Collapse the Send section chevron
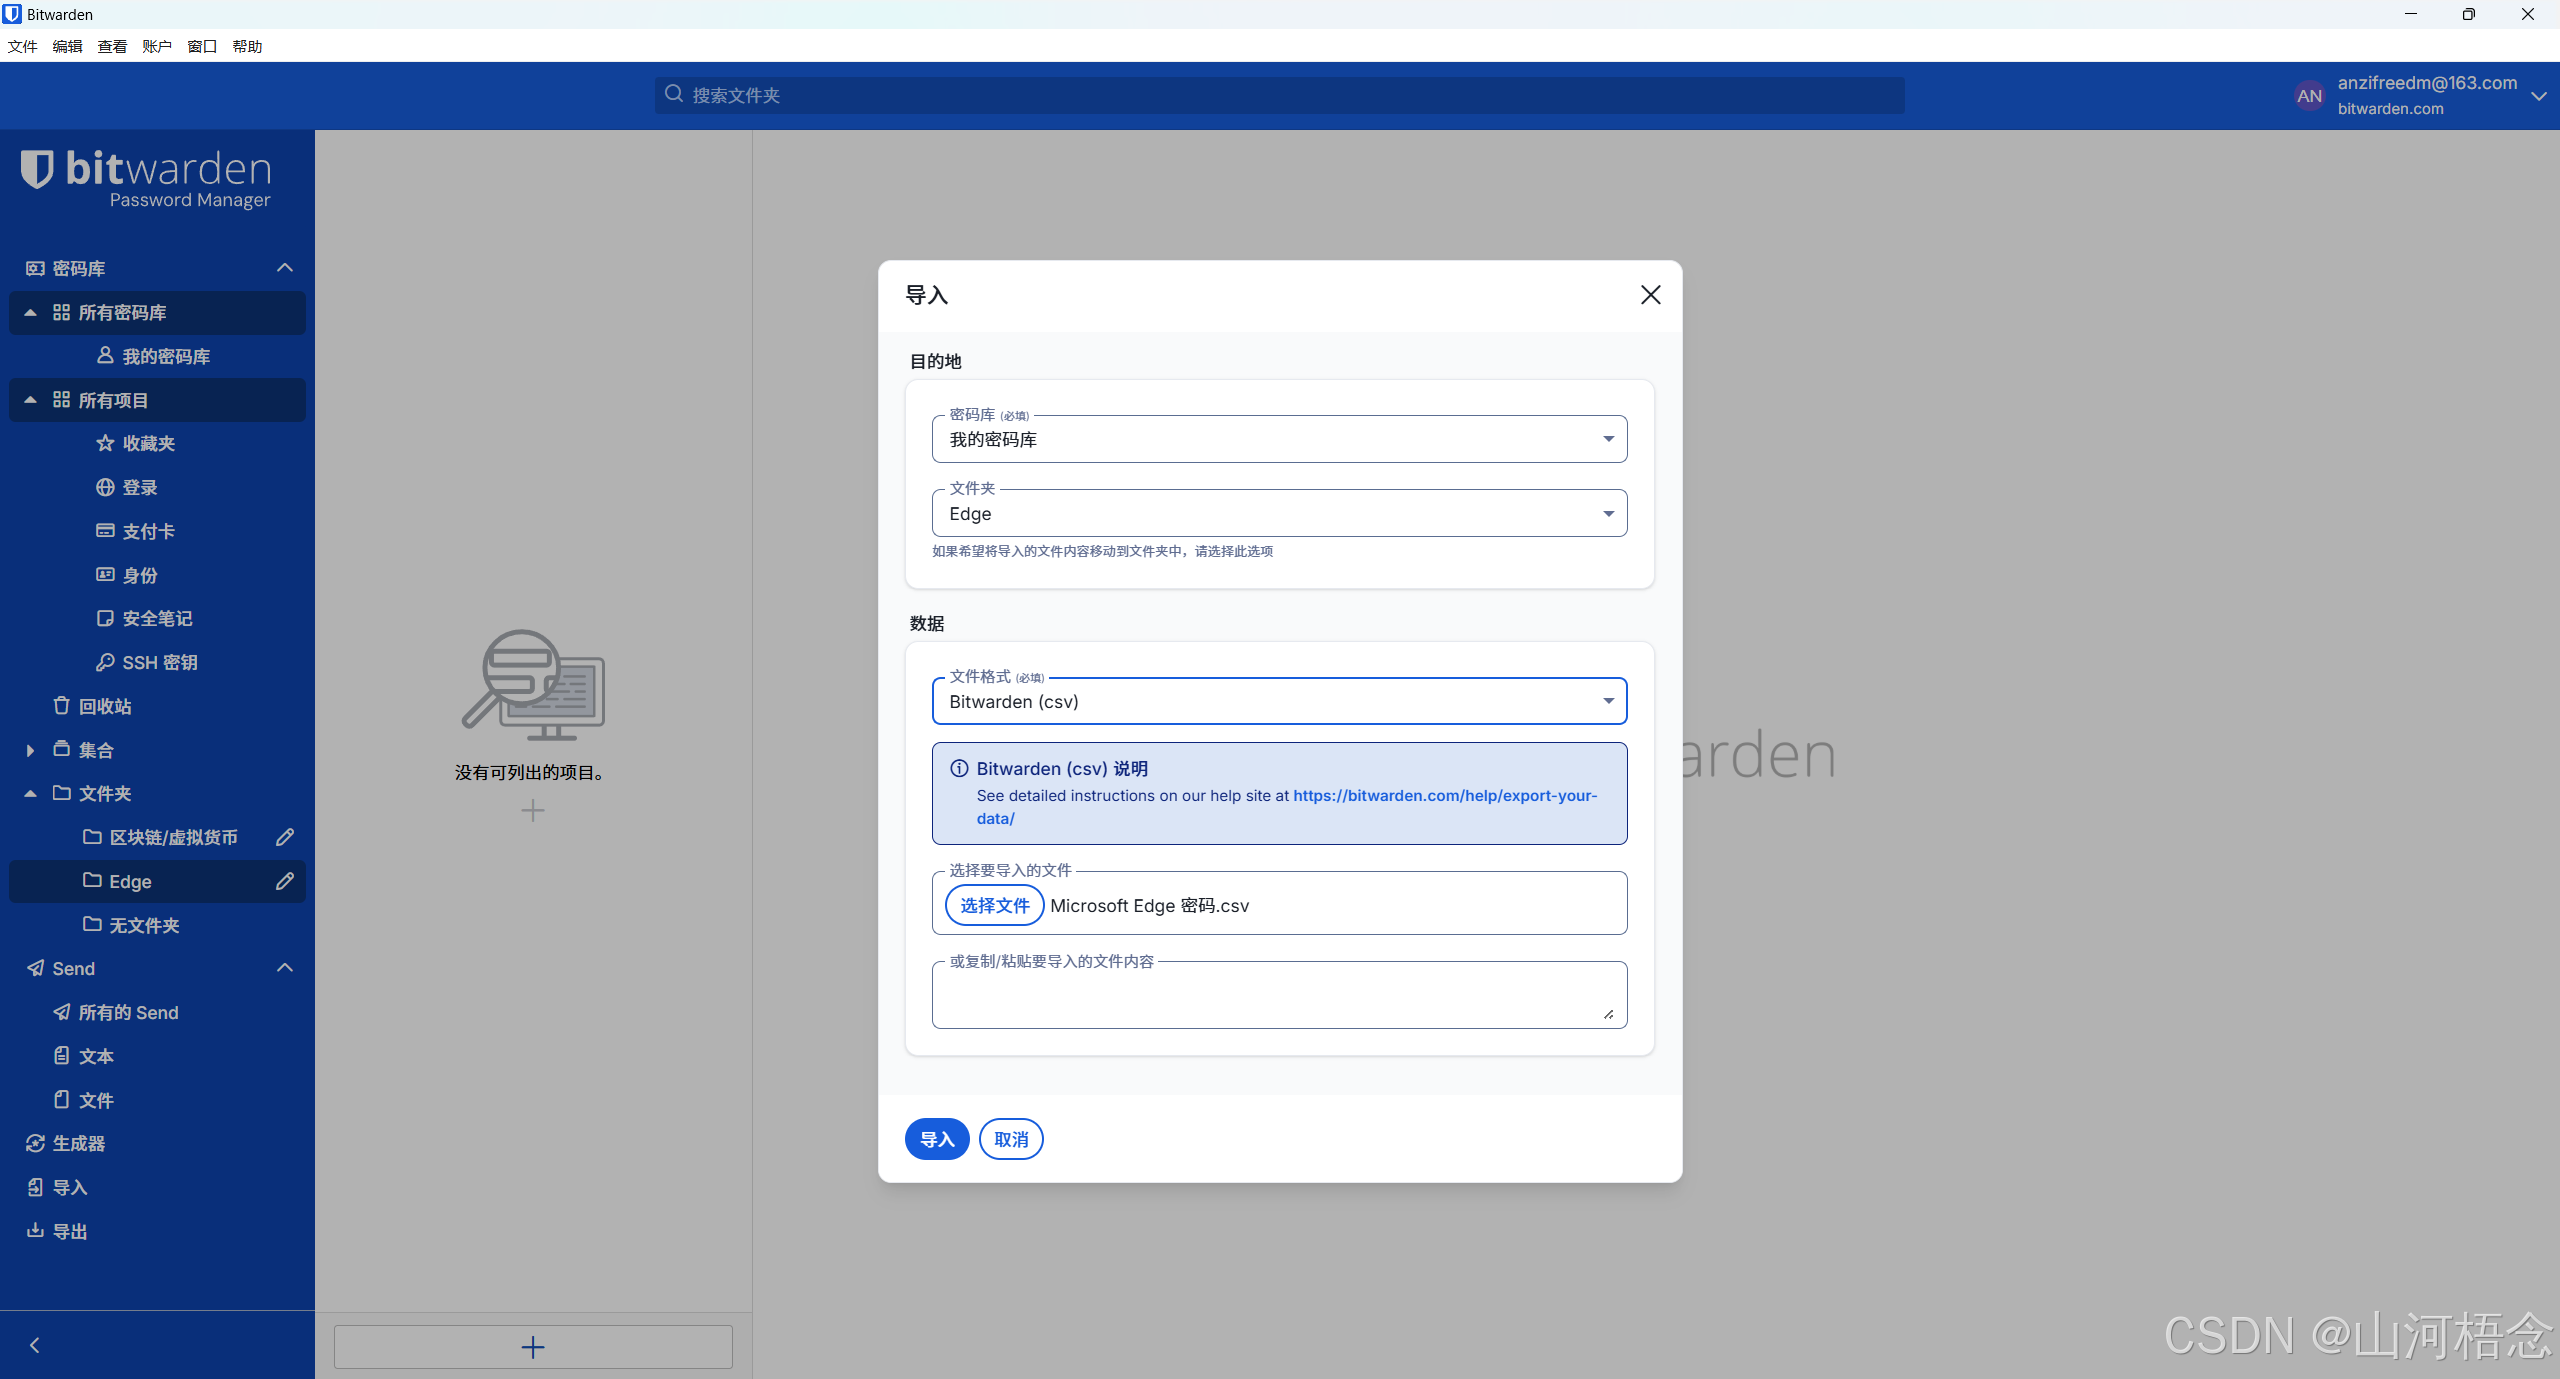2560x1379 pixels. click(285, 968)
